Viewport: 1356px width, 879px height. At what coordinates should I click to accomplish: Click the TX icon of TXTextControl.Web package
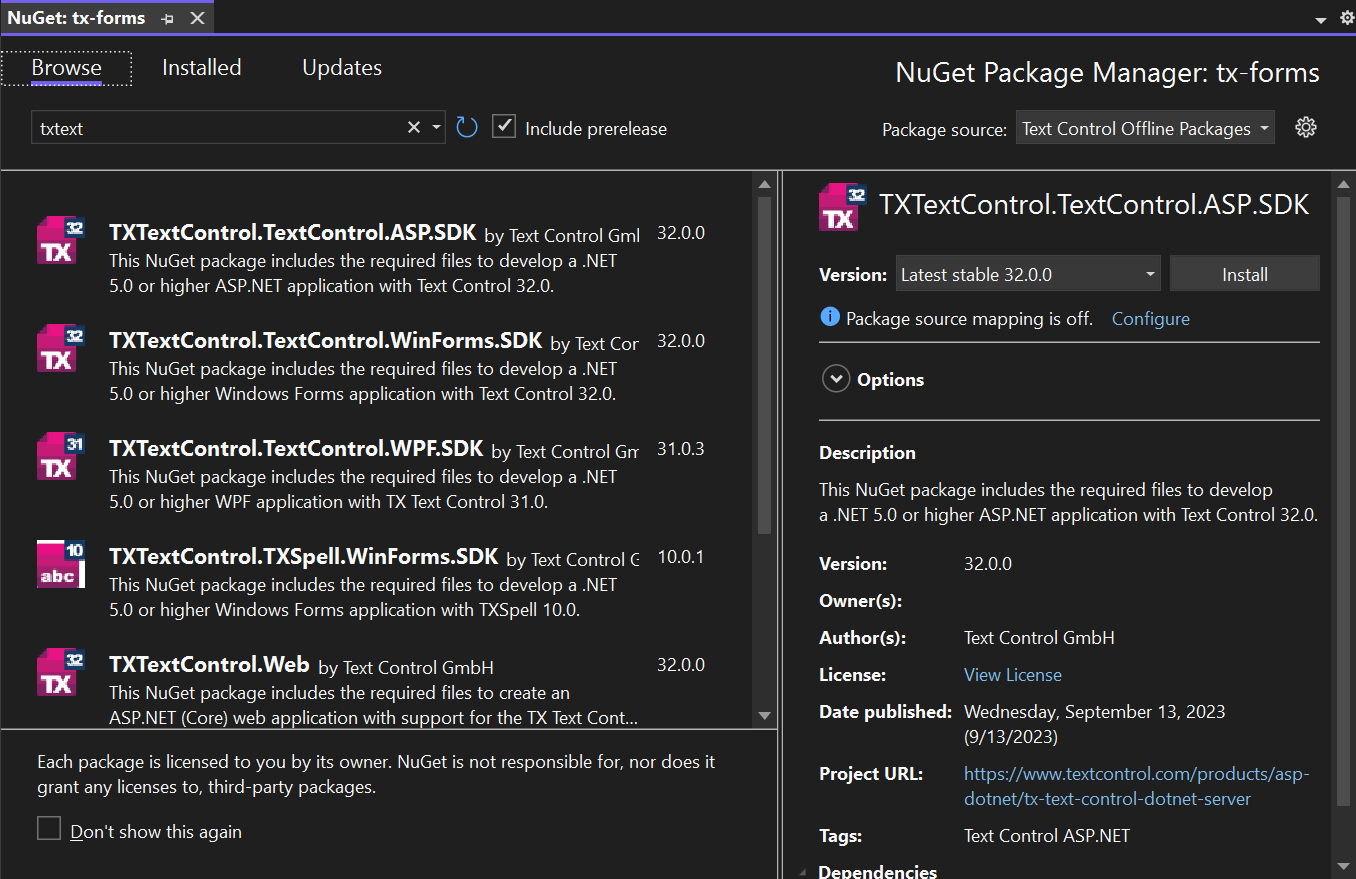61,672
